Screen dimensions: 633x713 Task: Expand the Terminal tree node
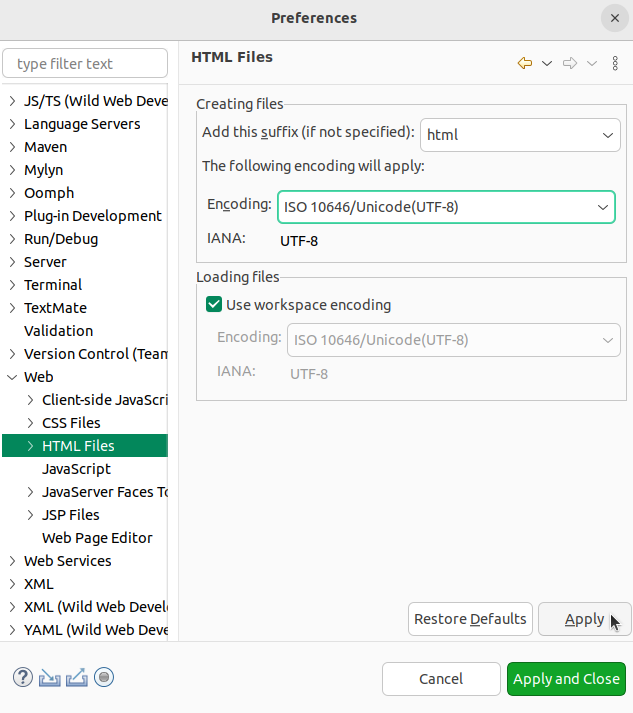pyautogui.click(x=12, y=285)
